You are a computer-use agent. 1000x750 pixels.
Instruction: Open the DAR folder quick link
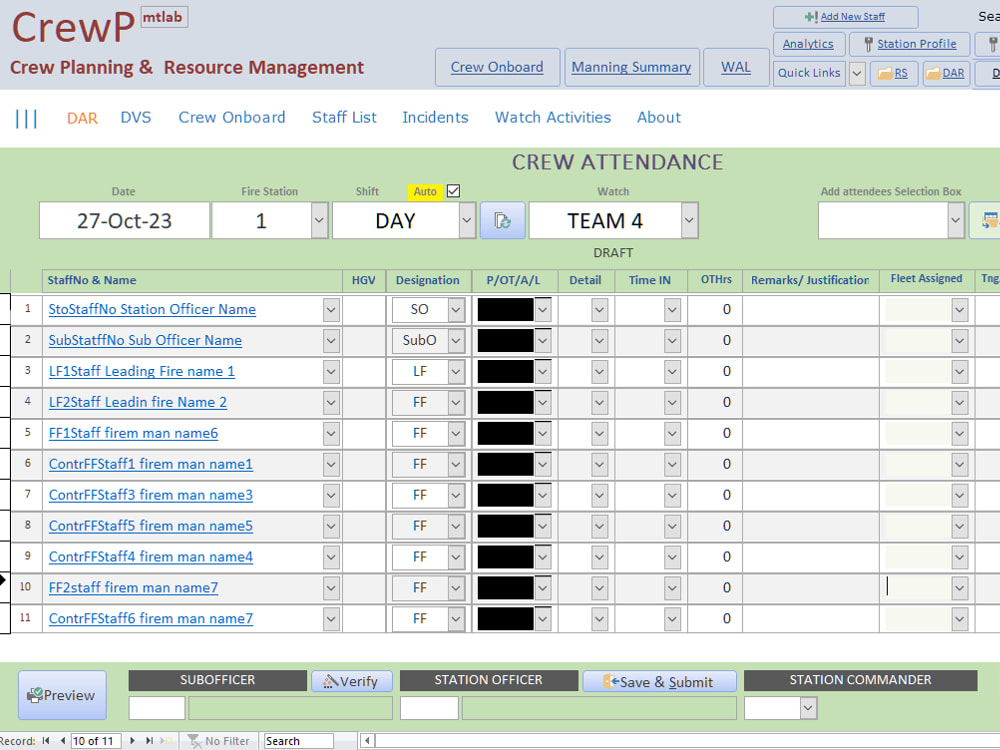pyautogui.click(x=946, y=73)
